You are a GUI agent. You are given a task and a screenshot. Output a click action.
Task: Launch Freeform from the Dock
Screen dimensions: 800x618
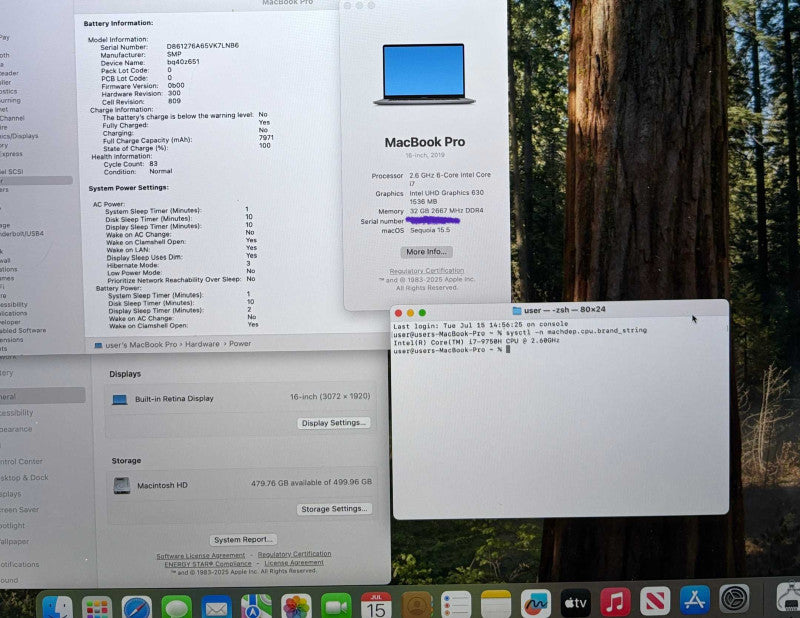tap(536, 604)
